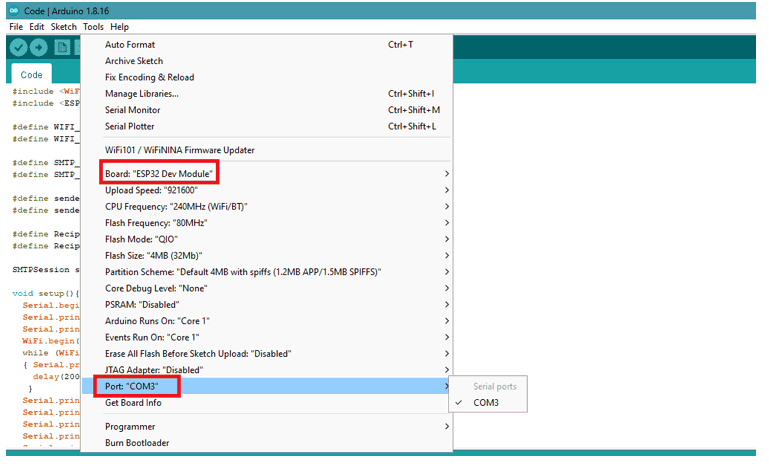Expand the Upload Speed "921600" submenu

pyautogui.click(x=152, y=190)
